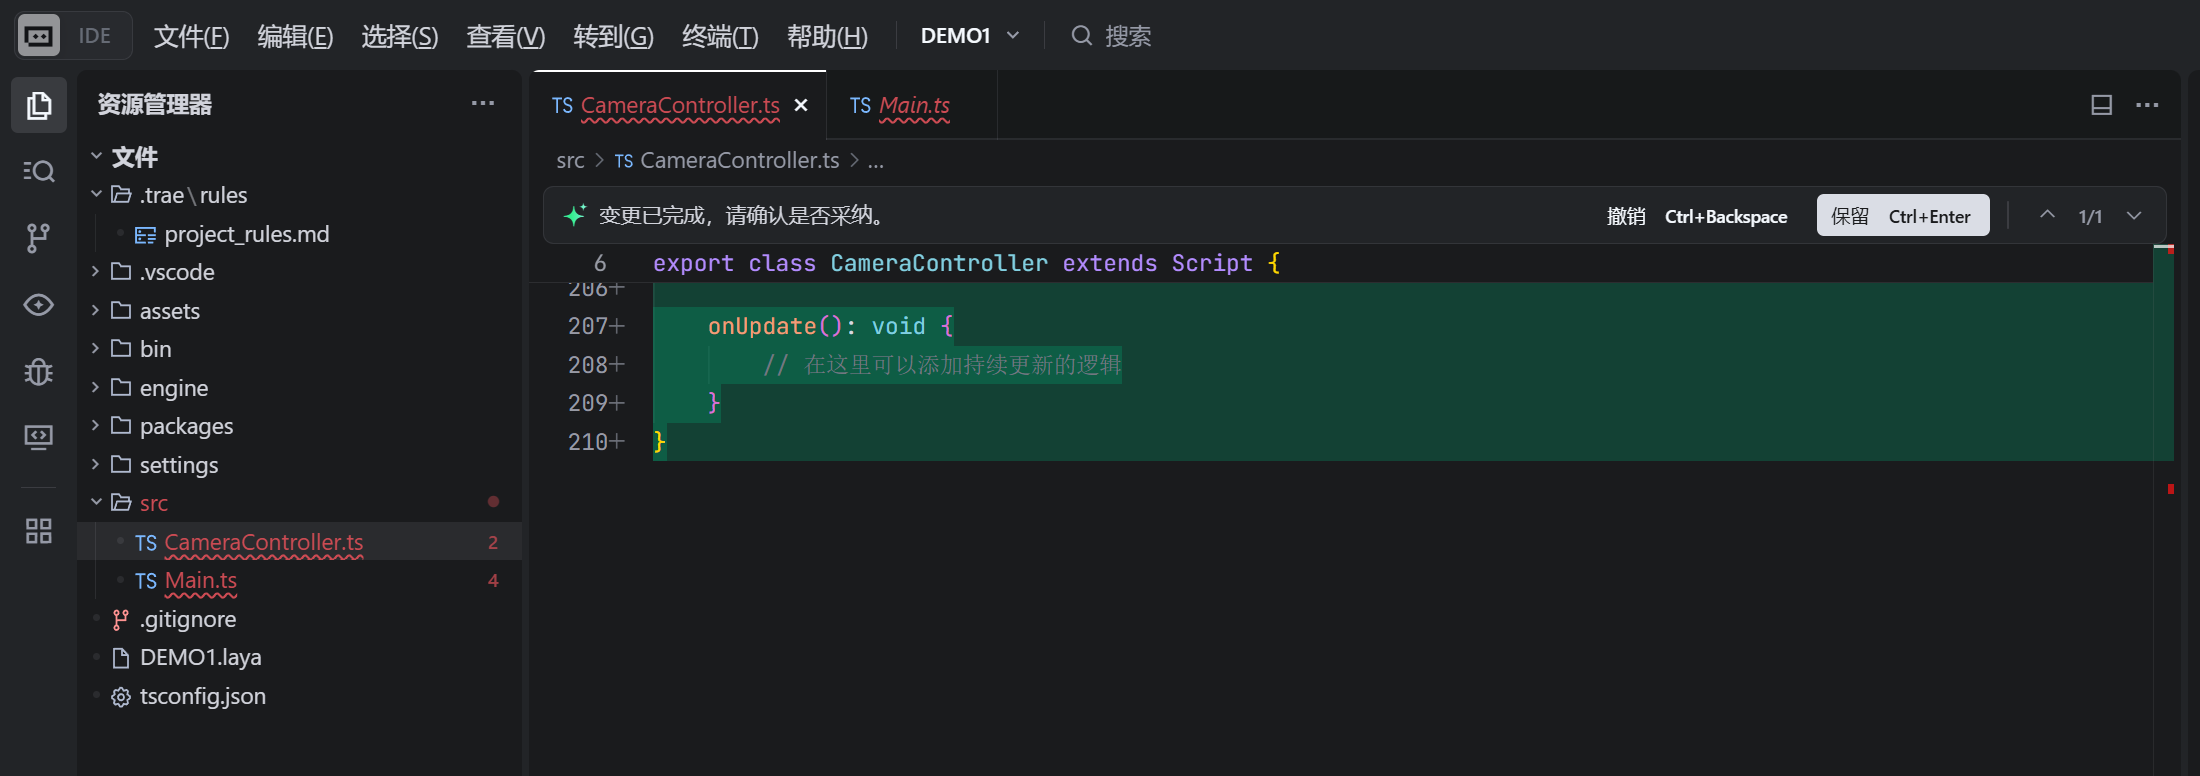Open Source Control branch icon
This screenshot has width=2200, height=776.
39,238
